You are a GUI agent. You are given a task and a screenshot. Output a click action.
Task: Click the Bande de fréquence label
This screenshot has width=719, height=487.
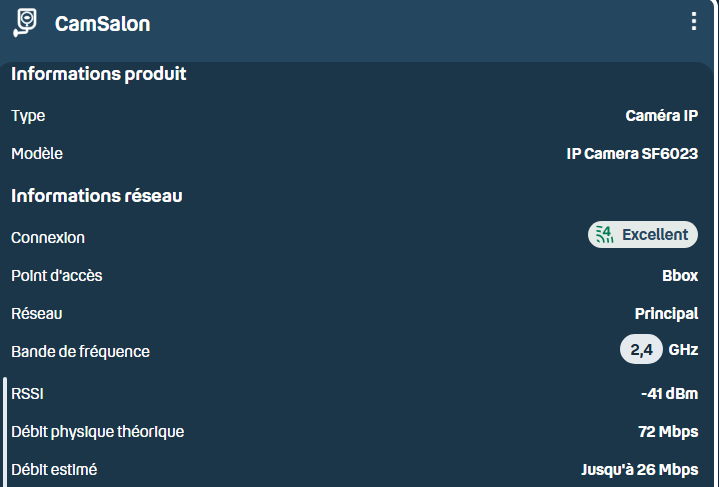(x=80, y=352)
